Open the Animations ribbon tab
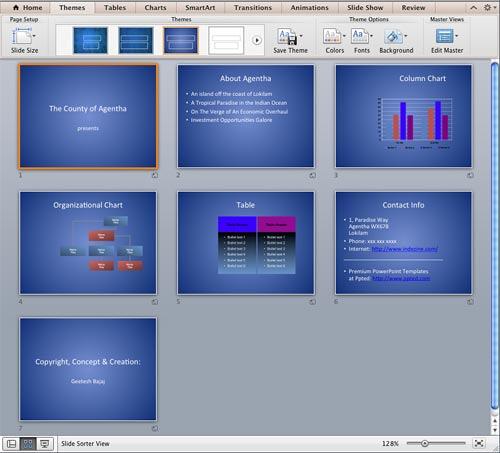This screenshot has height=453, width=500. 309,7
